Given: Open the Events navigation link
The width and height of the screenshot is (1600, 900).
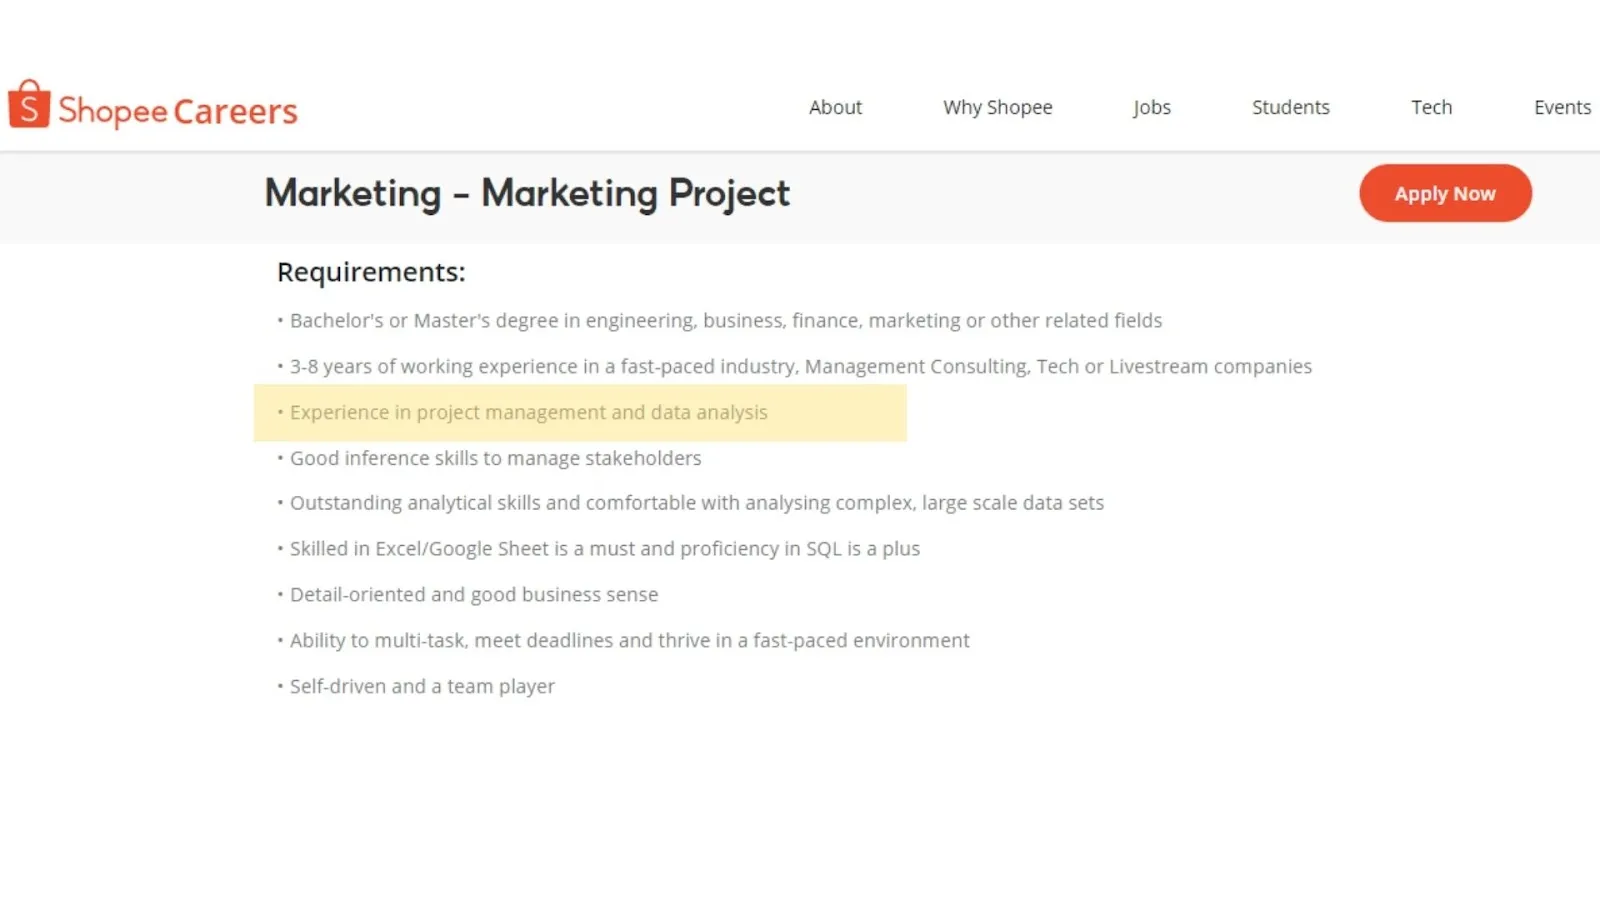Looking at the screenshot, I should point(1562,107).
